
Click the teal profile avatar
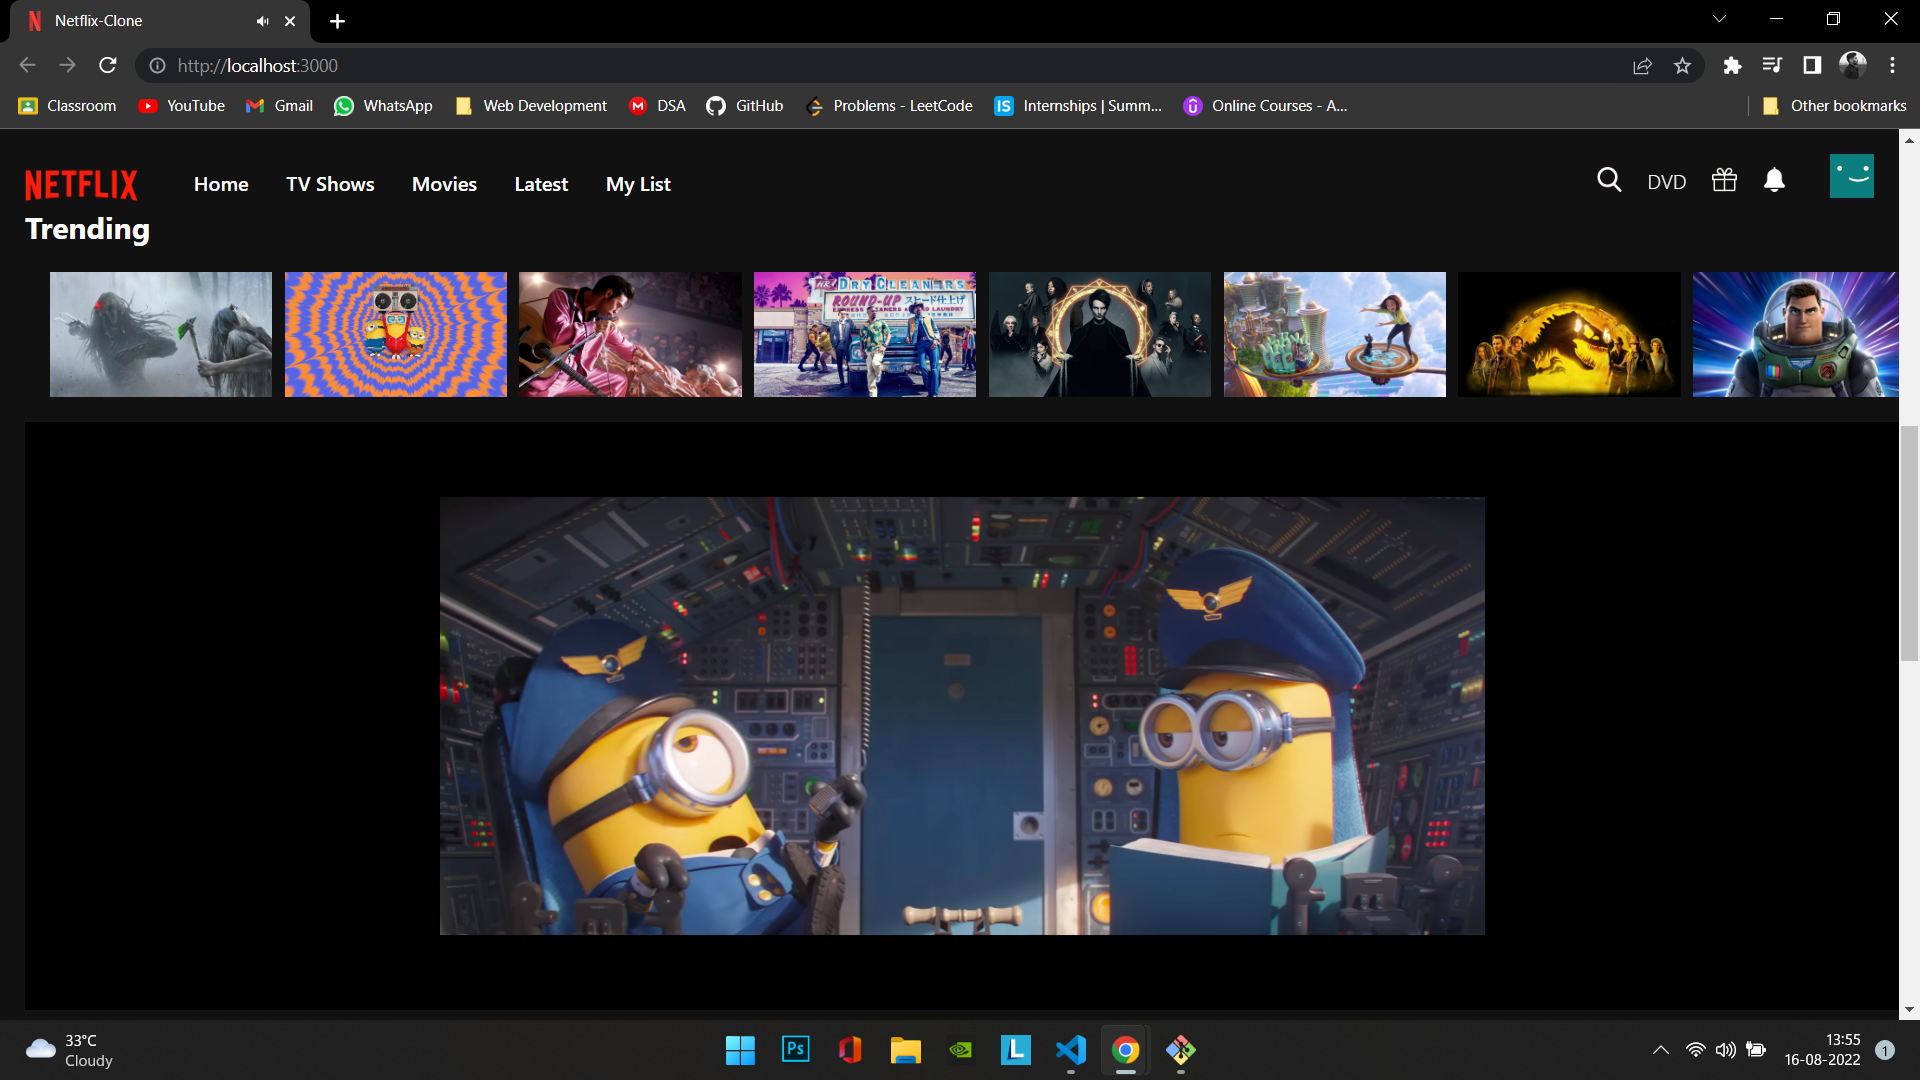point(1851,176)
